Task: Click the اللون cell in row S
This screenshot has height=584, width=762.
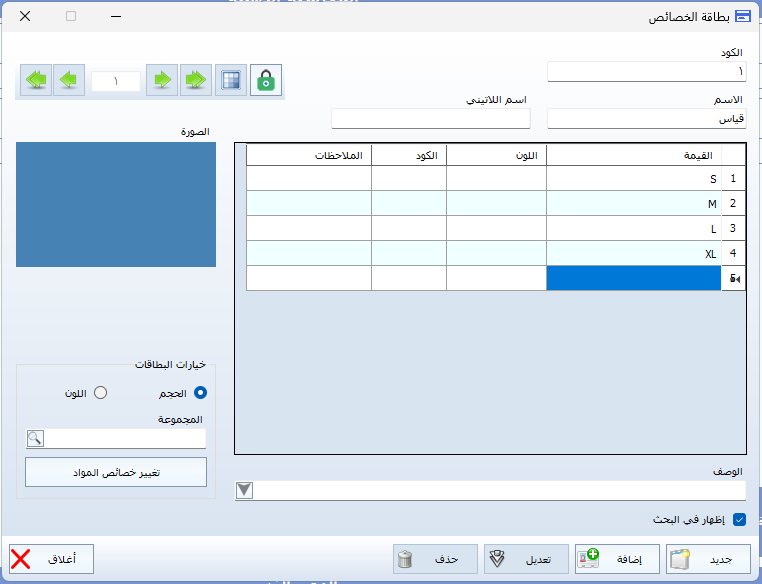Action: coord(497,178)
